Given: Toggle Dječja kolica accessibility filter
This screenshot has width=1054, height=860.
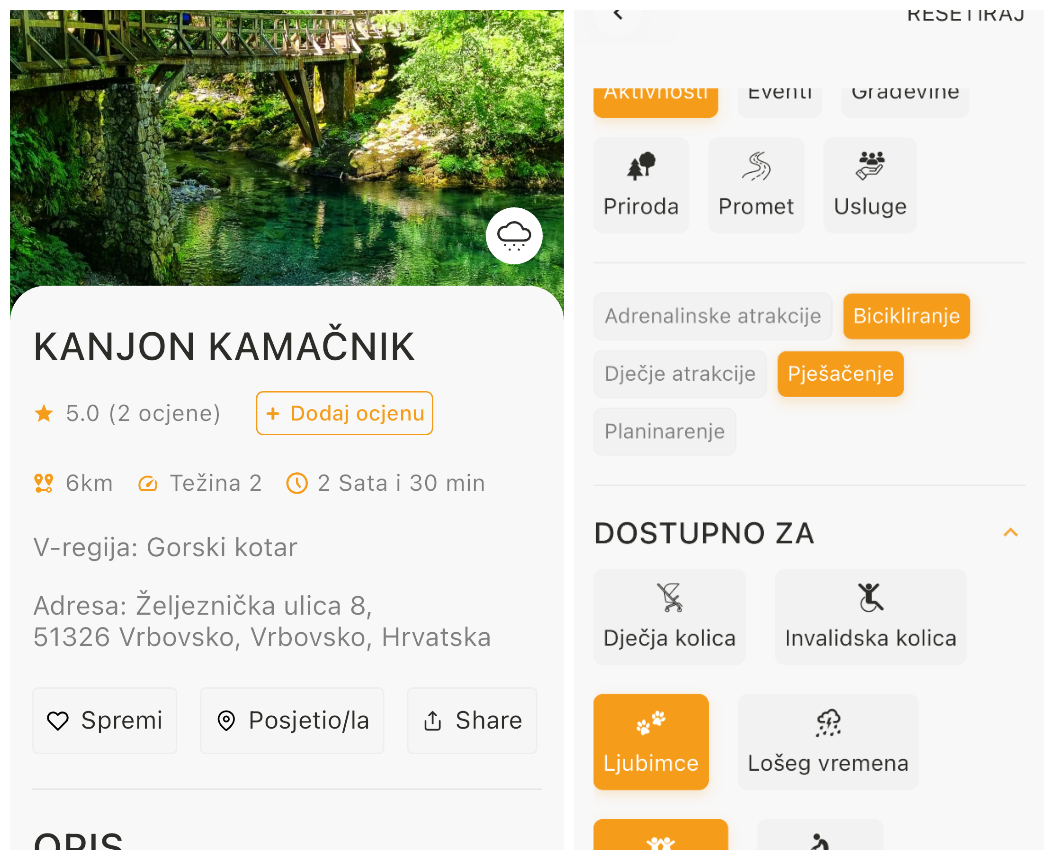Looking at the screenshot, I should [669, 616].
